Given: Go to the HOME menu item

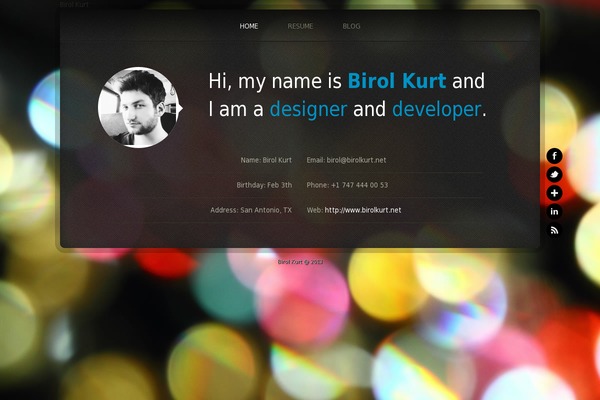Looking at the screenshot, I should pos(249,26).
